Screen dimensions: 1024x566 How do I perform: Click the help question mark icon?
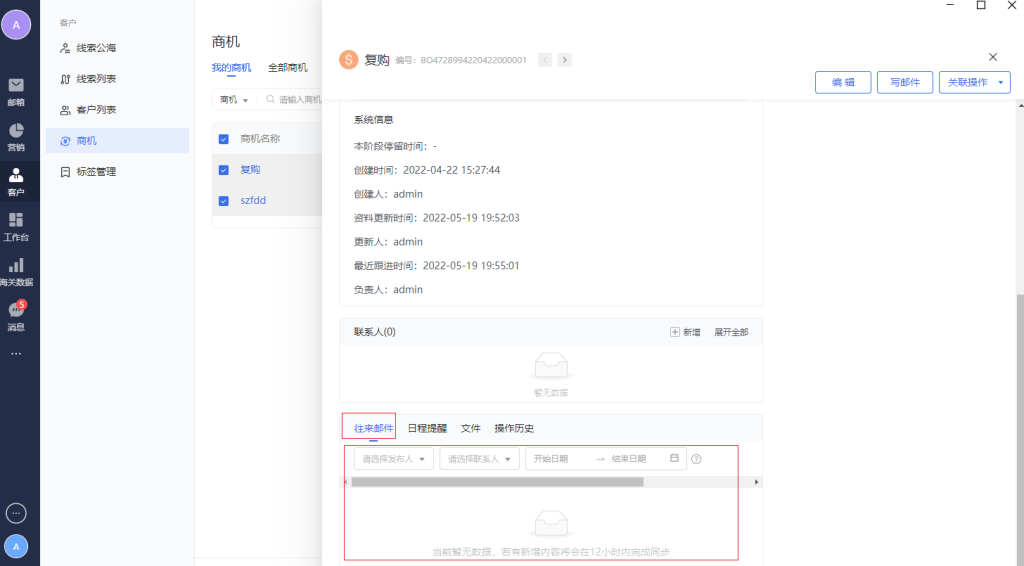tap(696, 459)
